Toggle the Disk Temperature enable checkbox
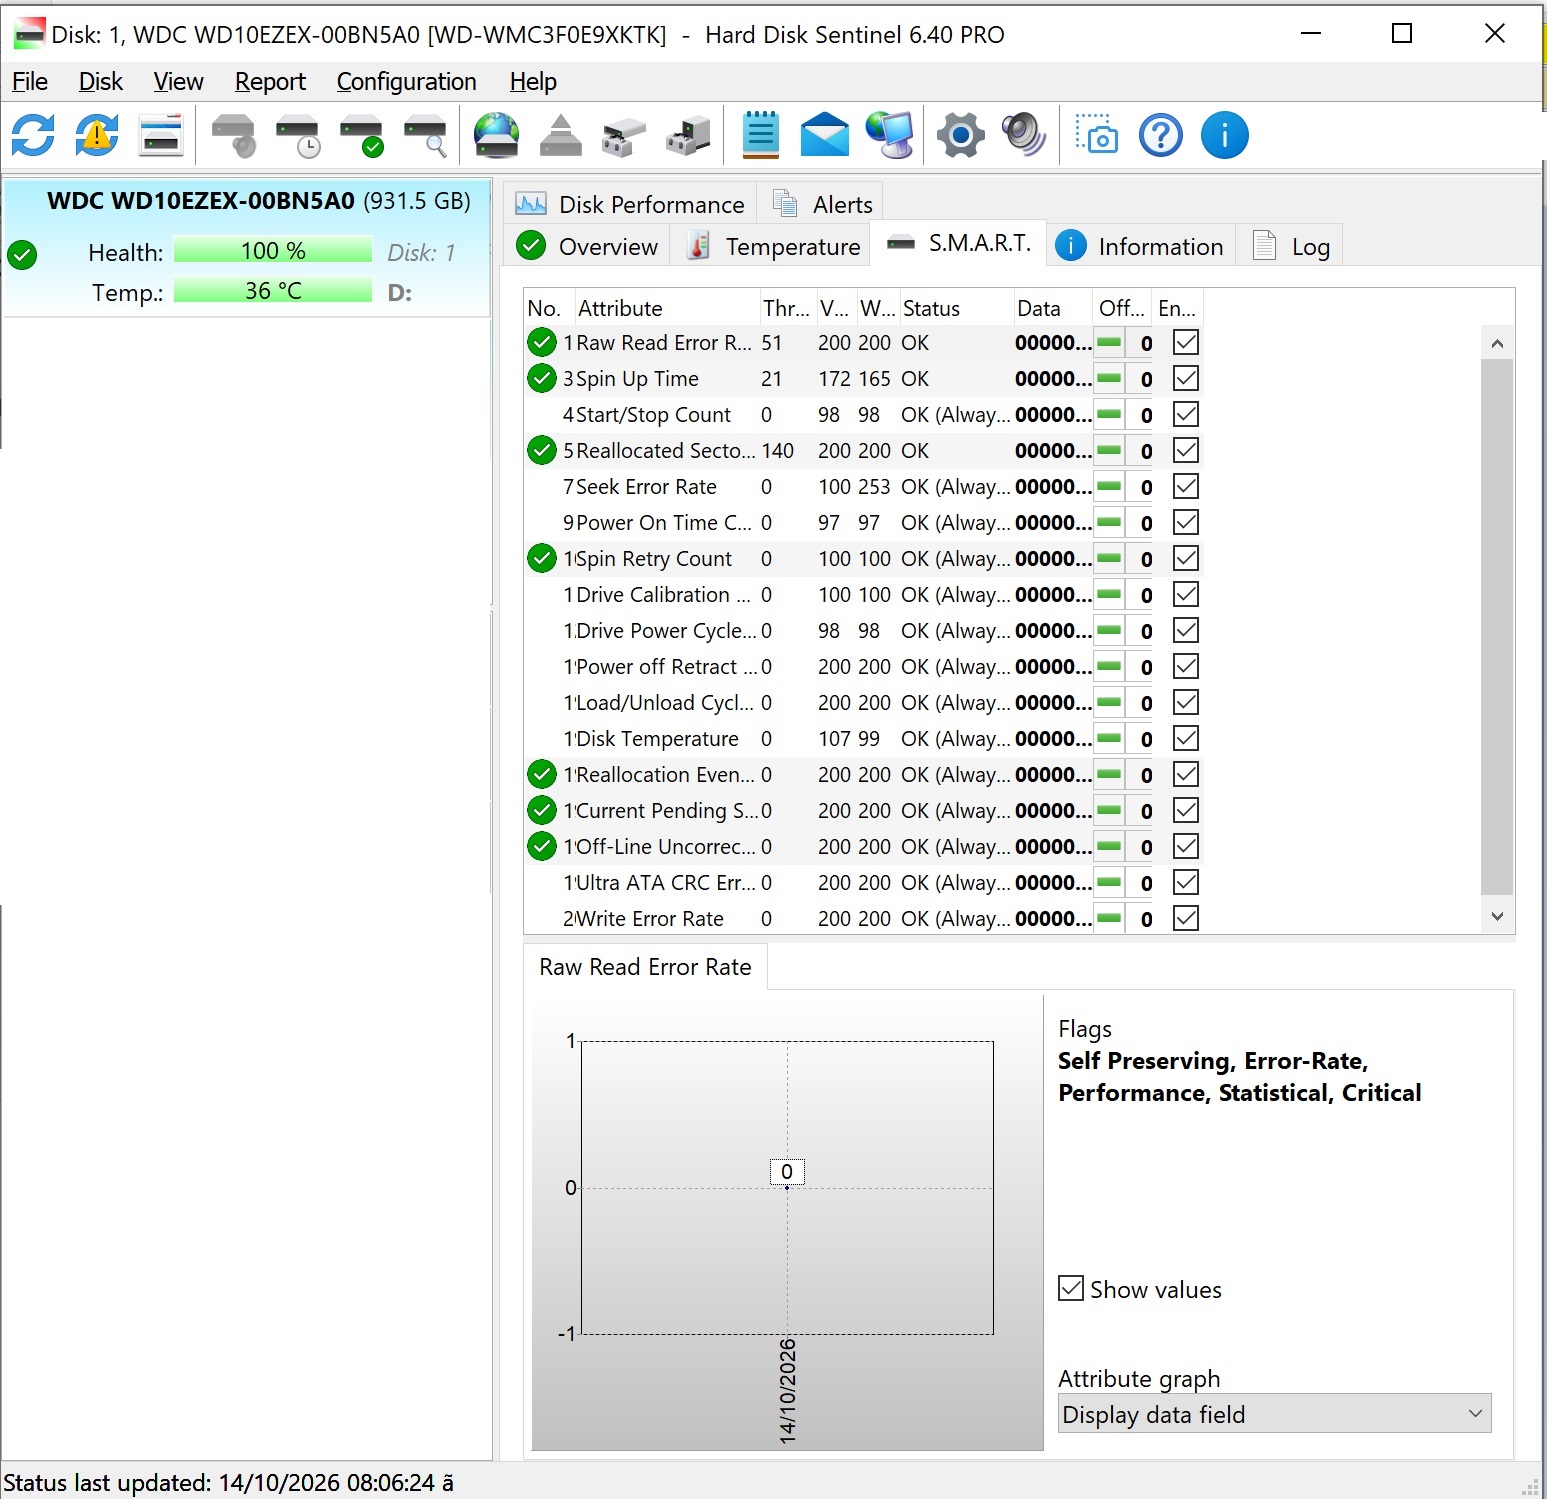This screenshot has width=1547, height=1499. 1186,738
